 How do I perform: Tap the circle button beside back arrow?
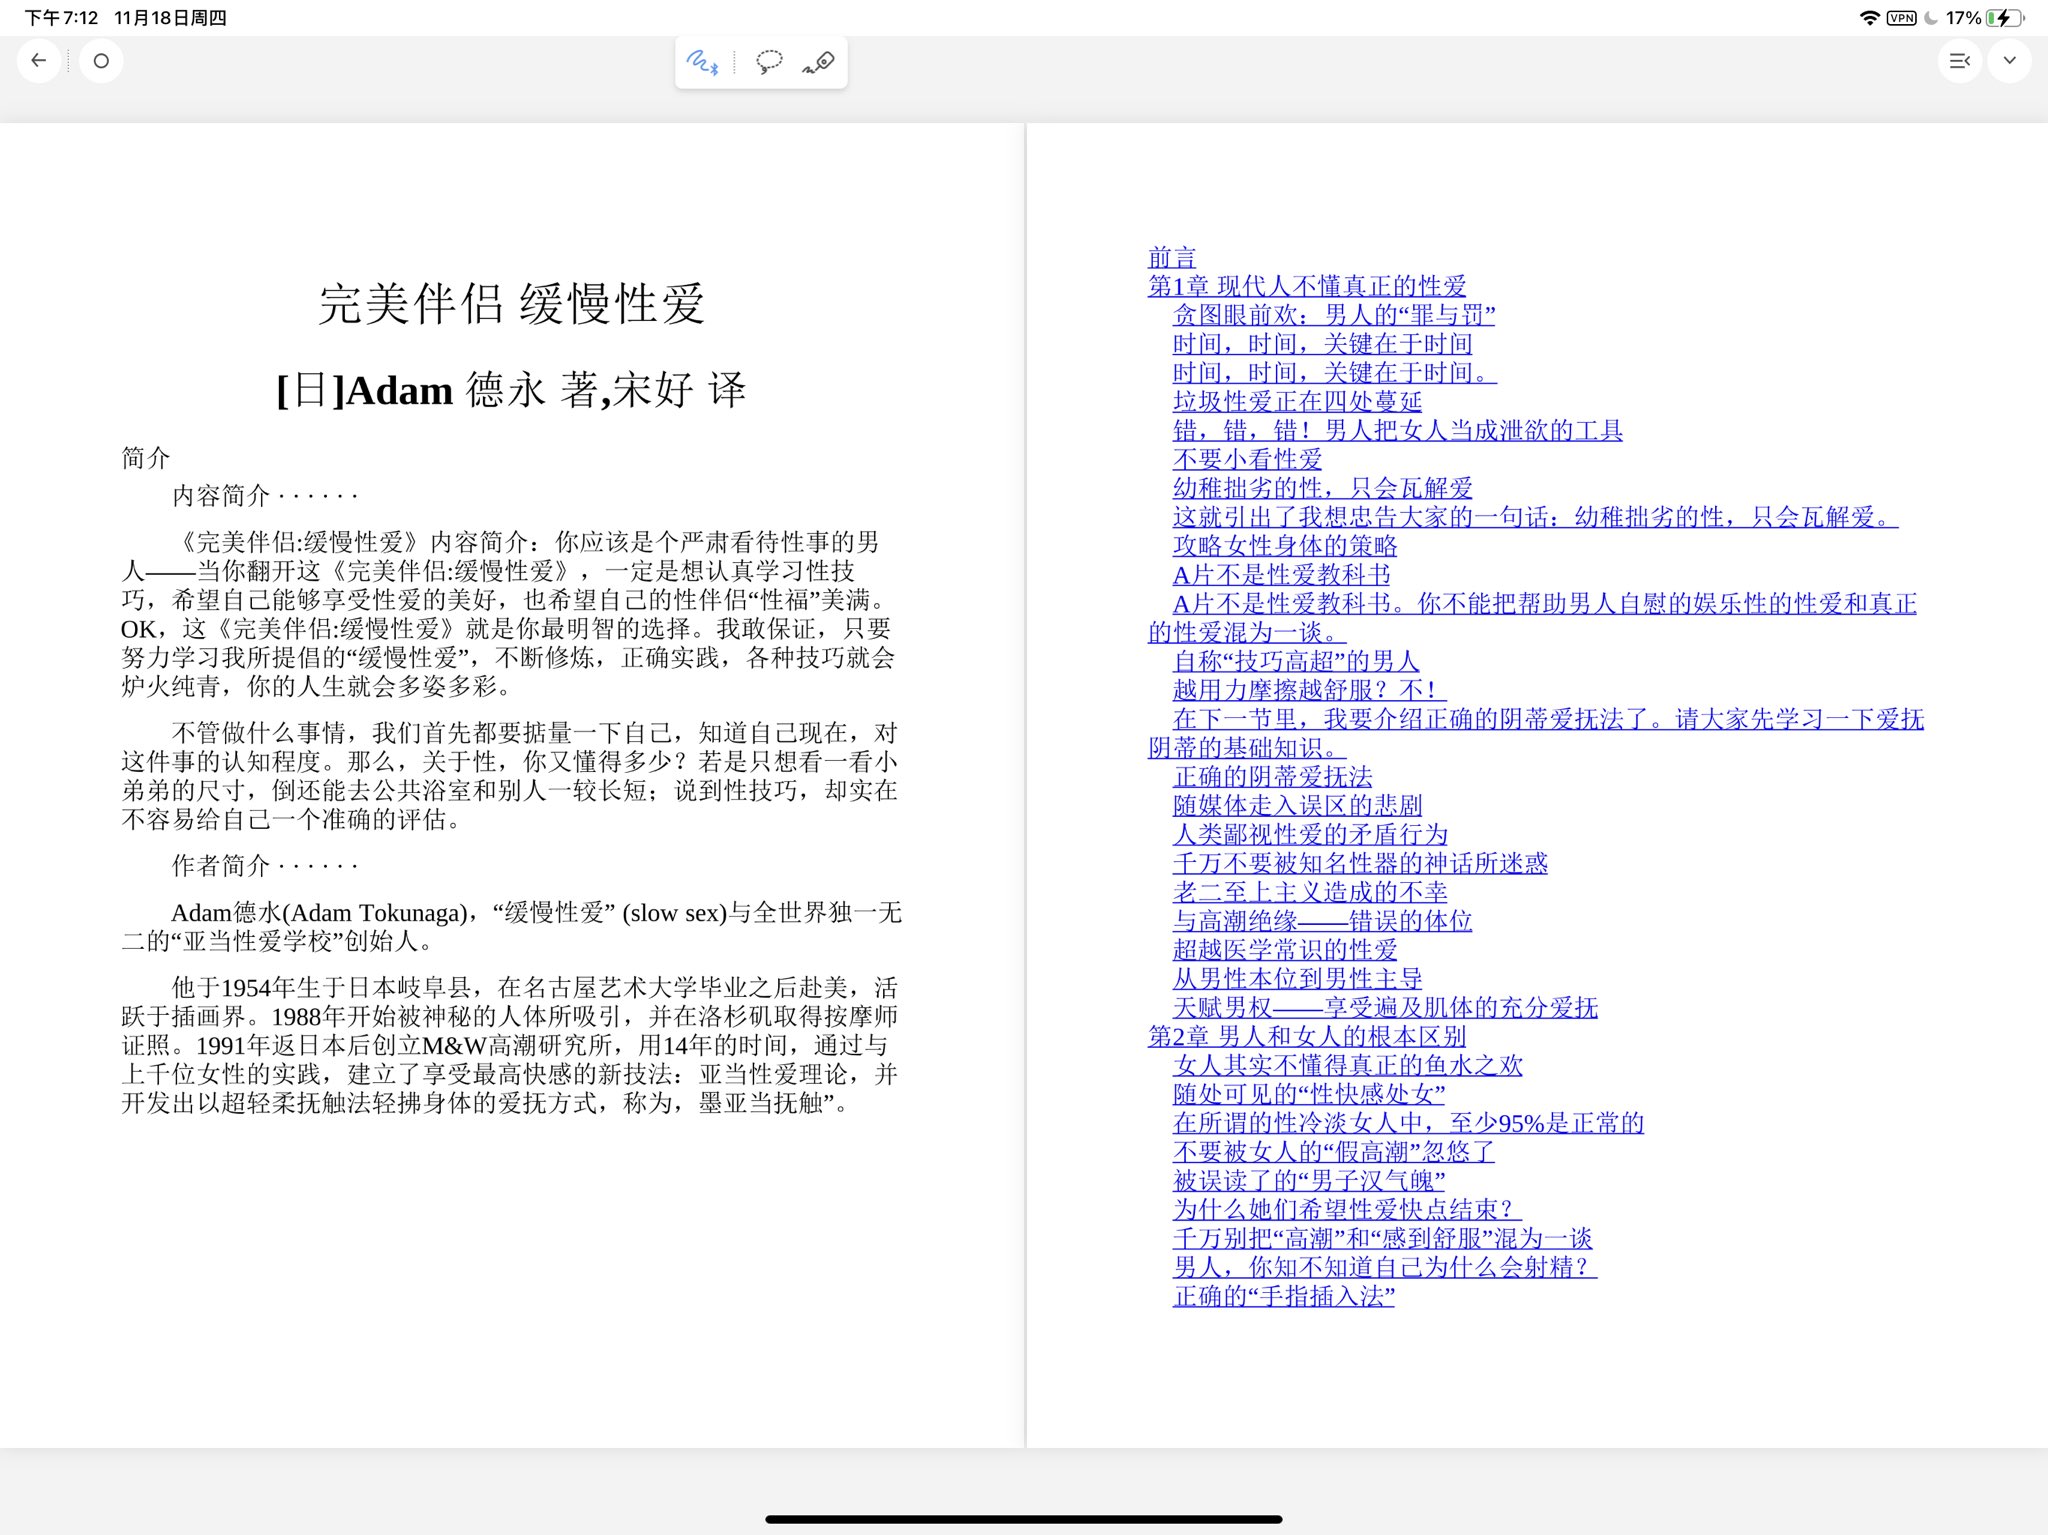[x=101, y=61]
